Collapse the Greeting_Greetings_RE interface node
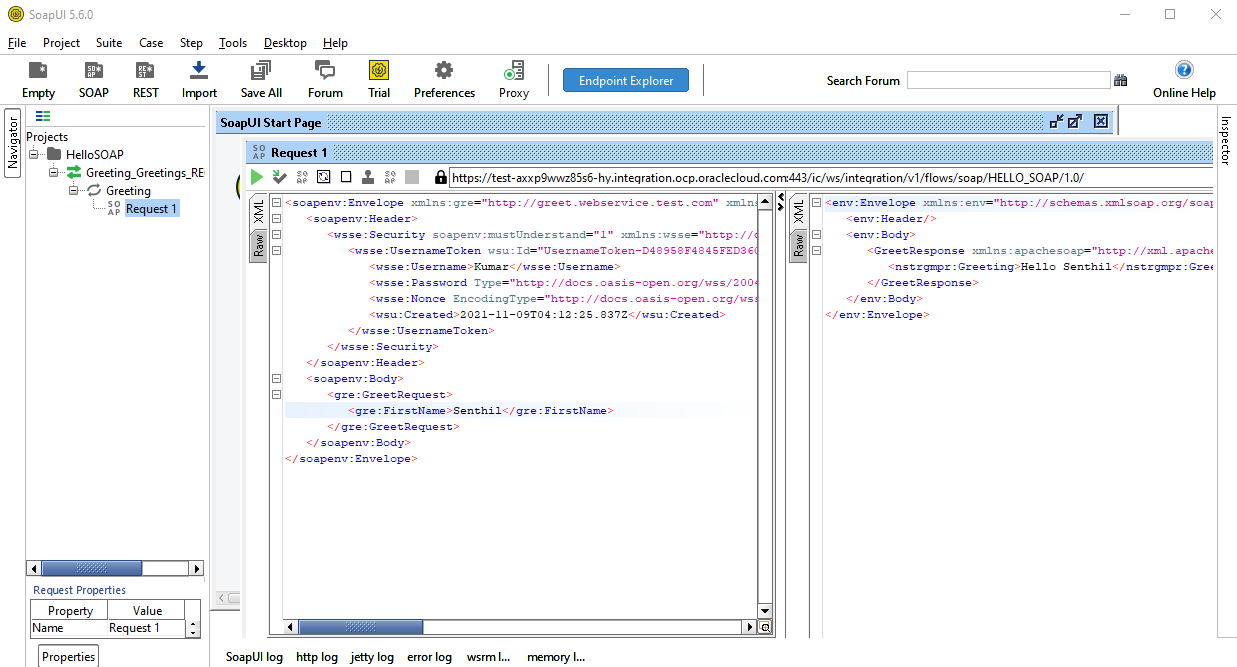 click(54, 173)
